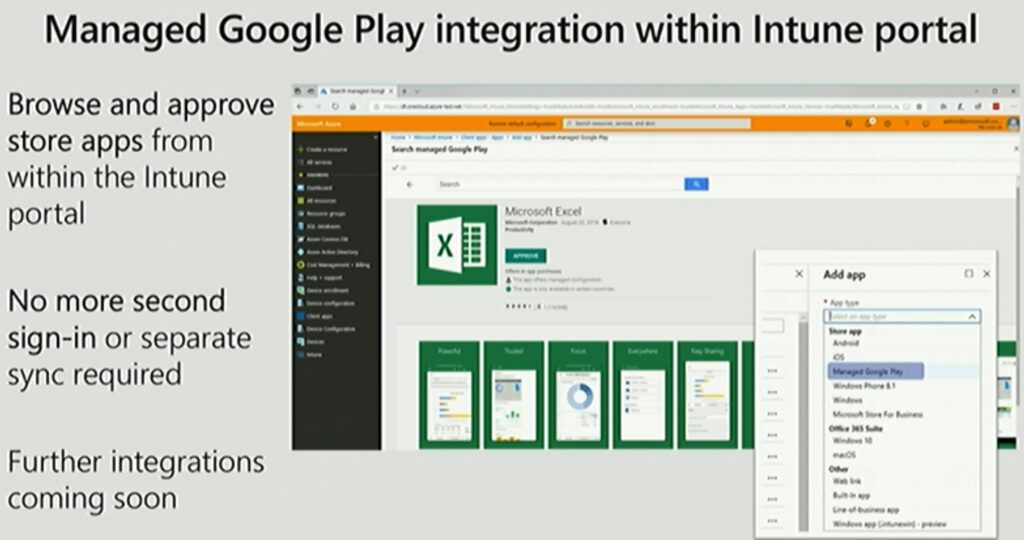The height and width of the screenshot is (540, 1024).
Task: Open the Trusted screenshot thumbnail
Action: [x=514, y=395]
